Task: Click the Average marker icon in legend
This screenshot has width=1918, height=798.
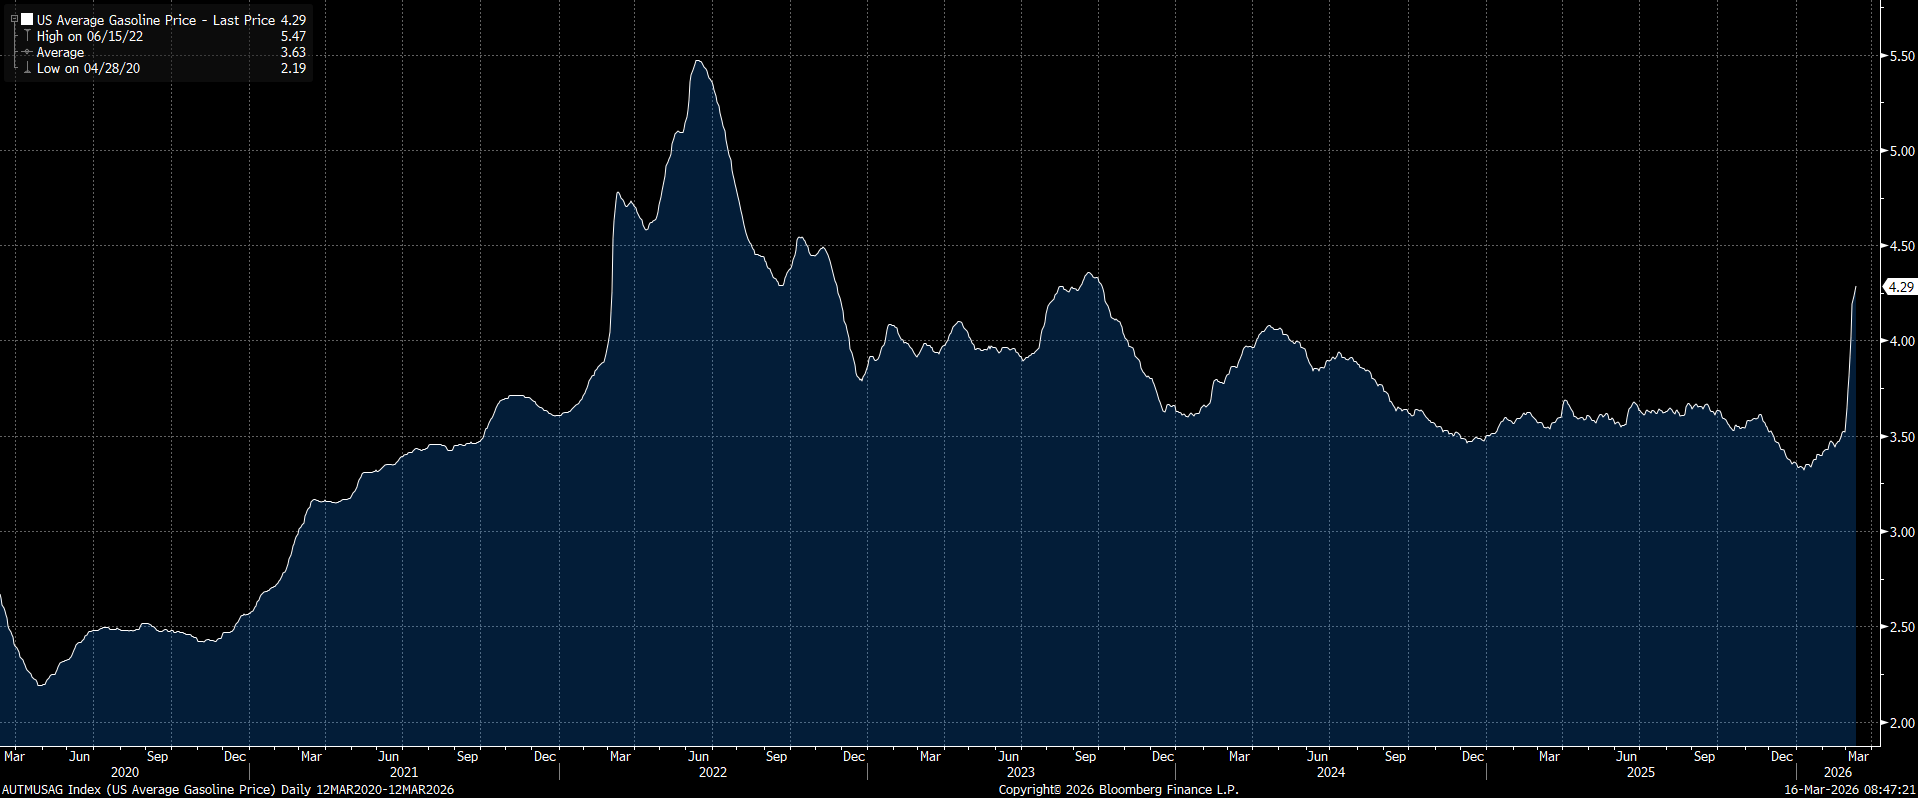Action: tap(27, 53)
